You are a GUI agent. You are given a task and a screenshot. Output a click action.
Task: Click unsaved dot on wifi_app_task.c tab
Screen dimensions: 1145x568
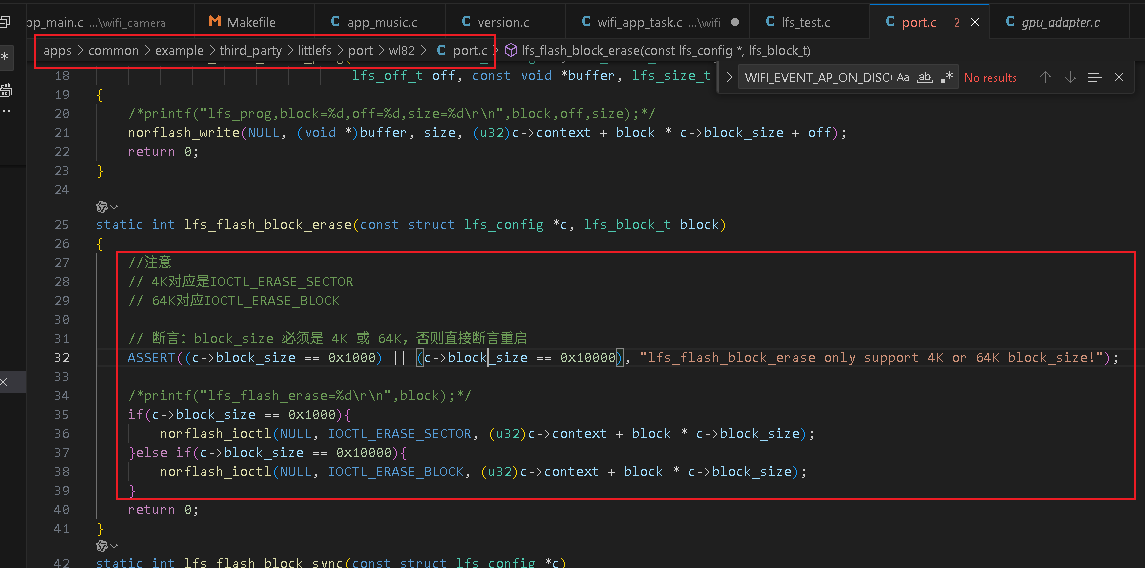[735, 23]
